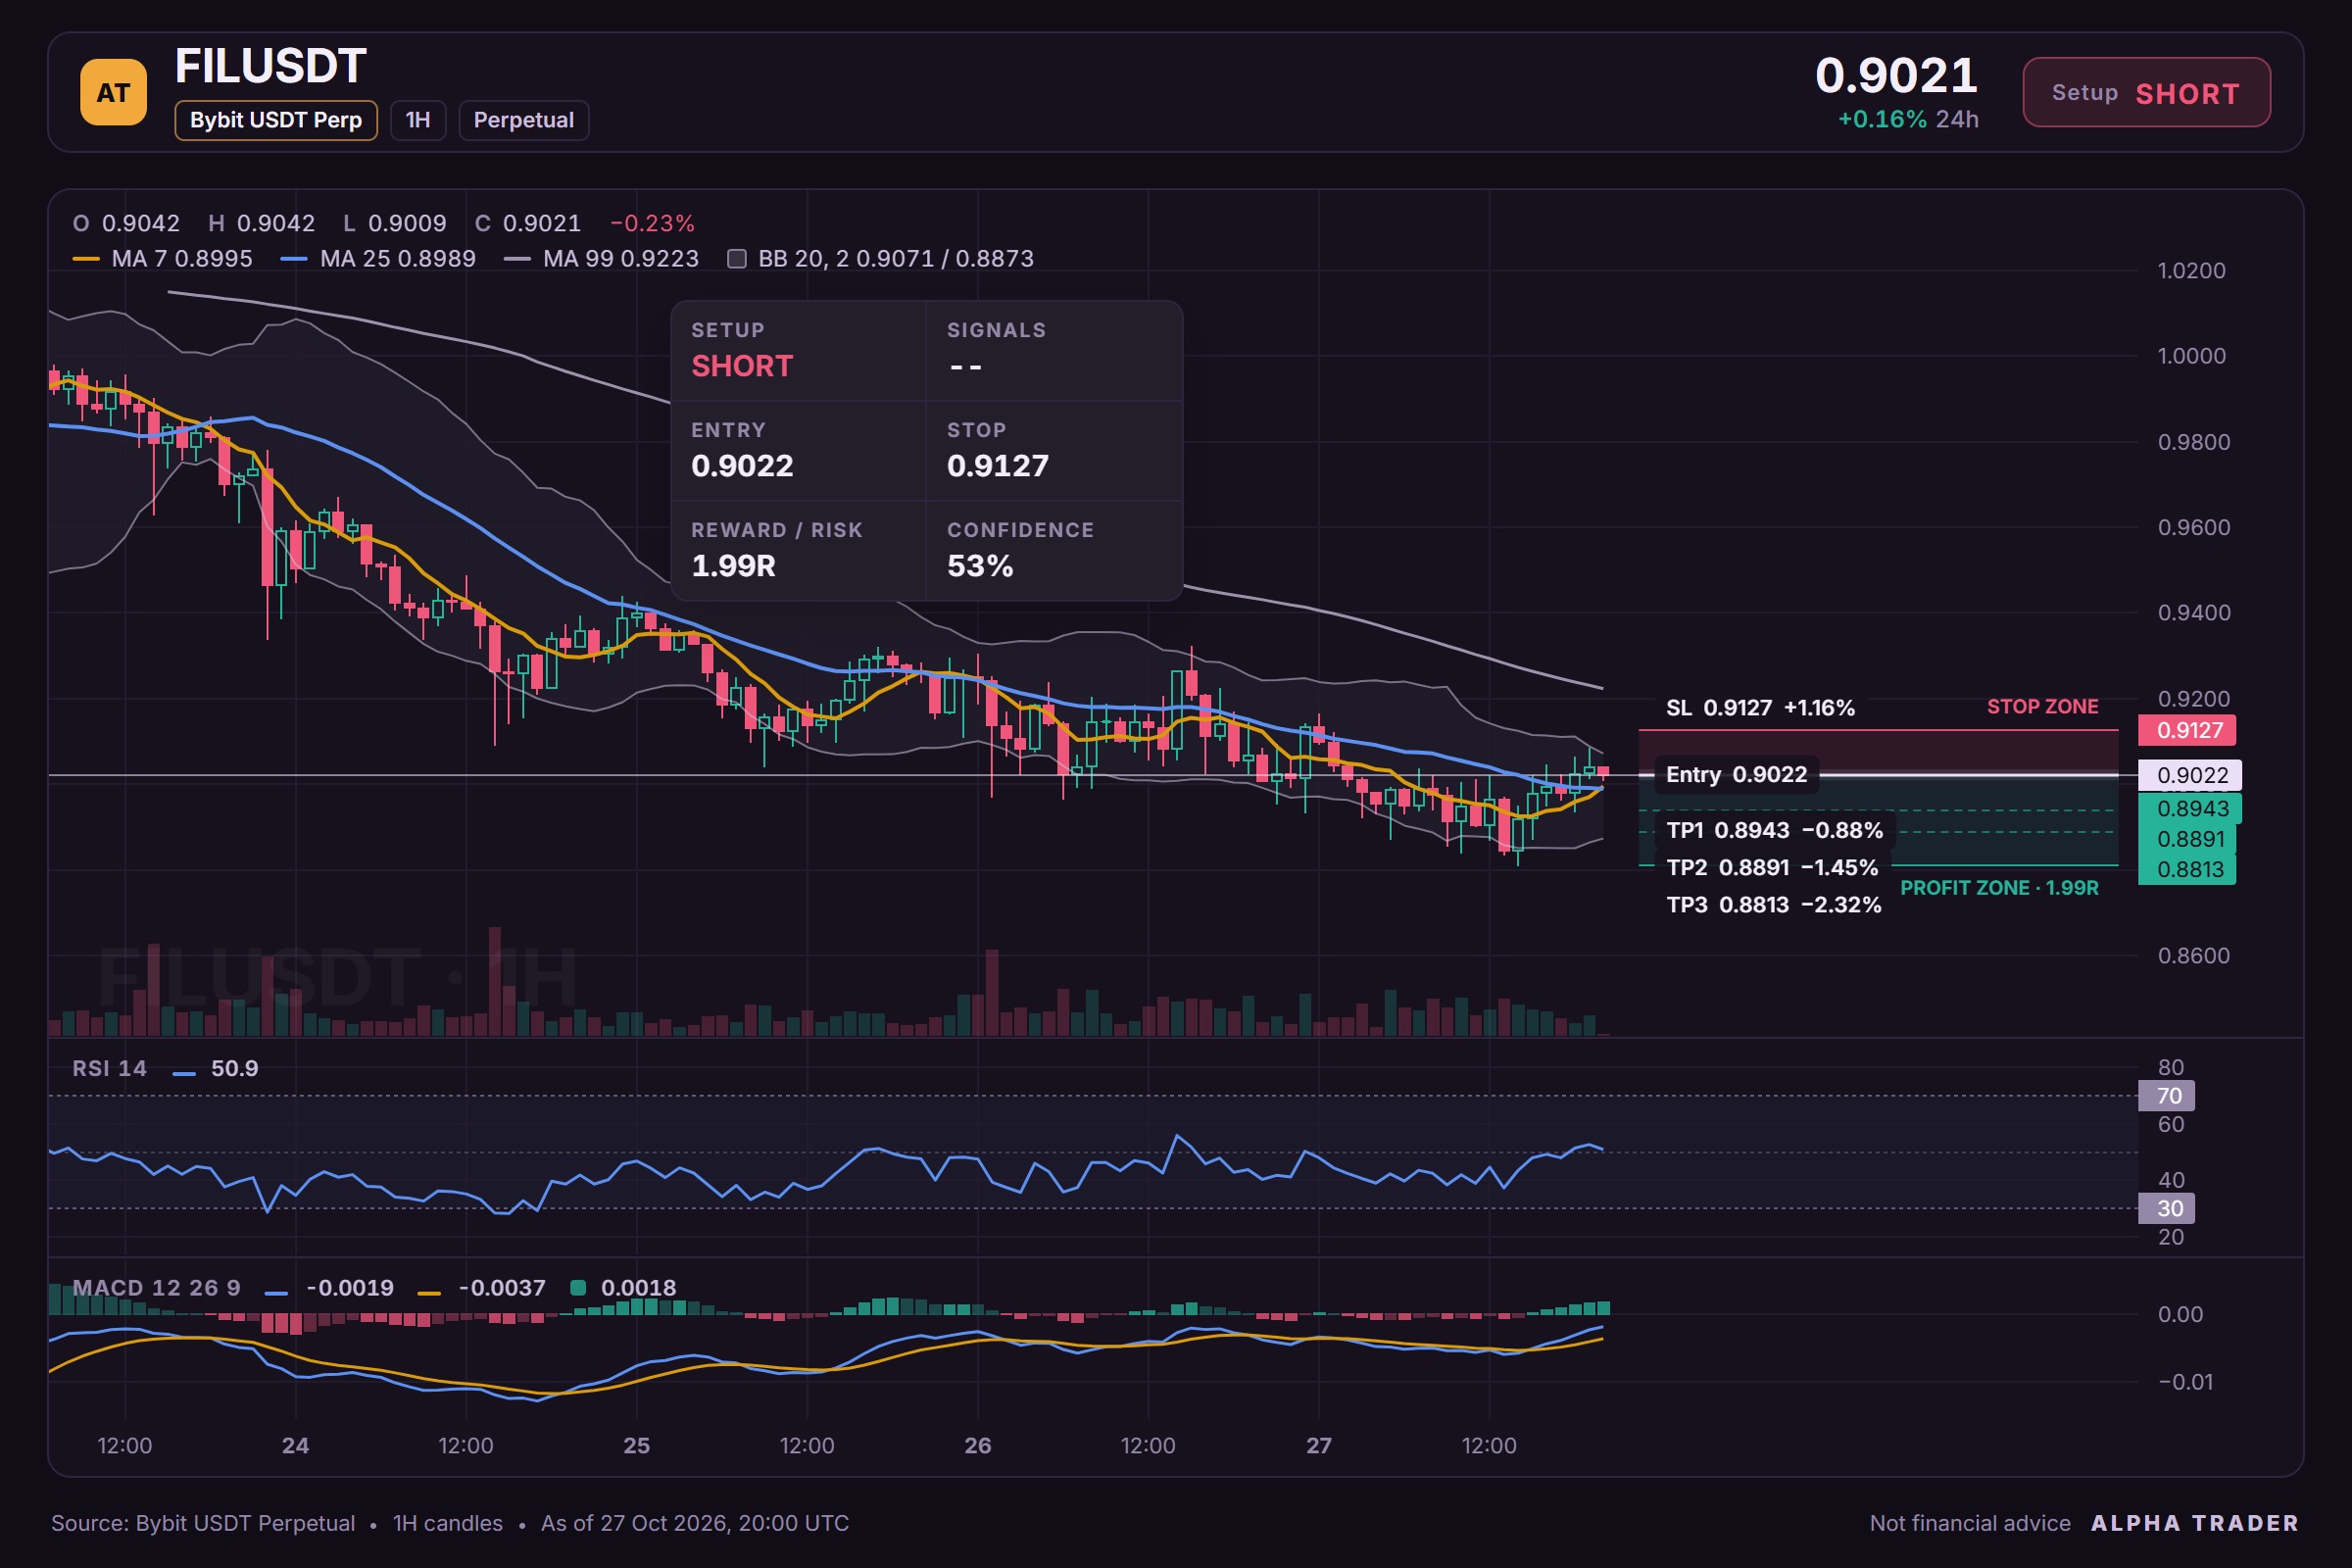Open the Setup SHORT button
Screen dimensions: 2352x1568
tap(2146, 92)
